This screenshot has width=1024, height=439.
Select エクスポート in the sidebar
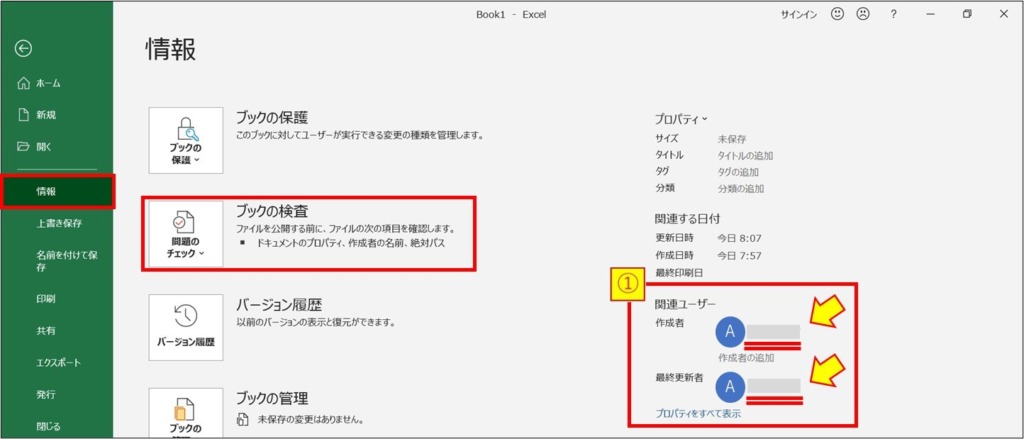(59, 363)
